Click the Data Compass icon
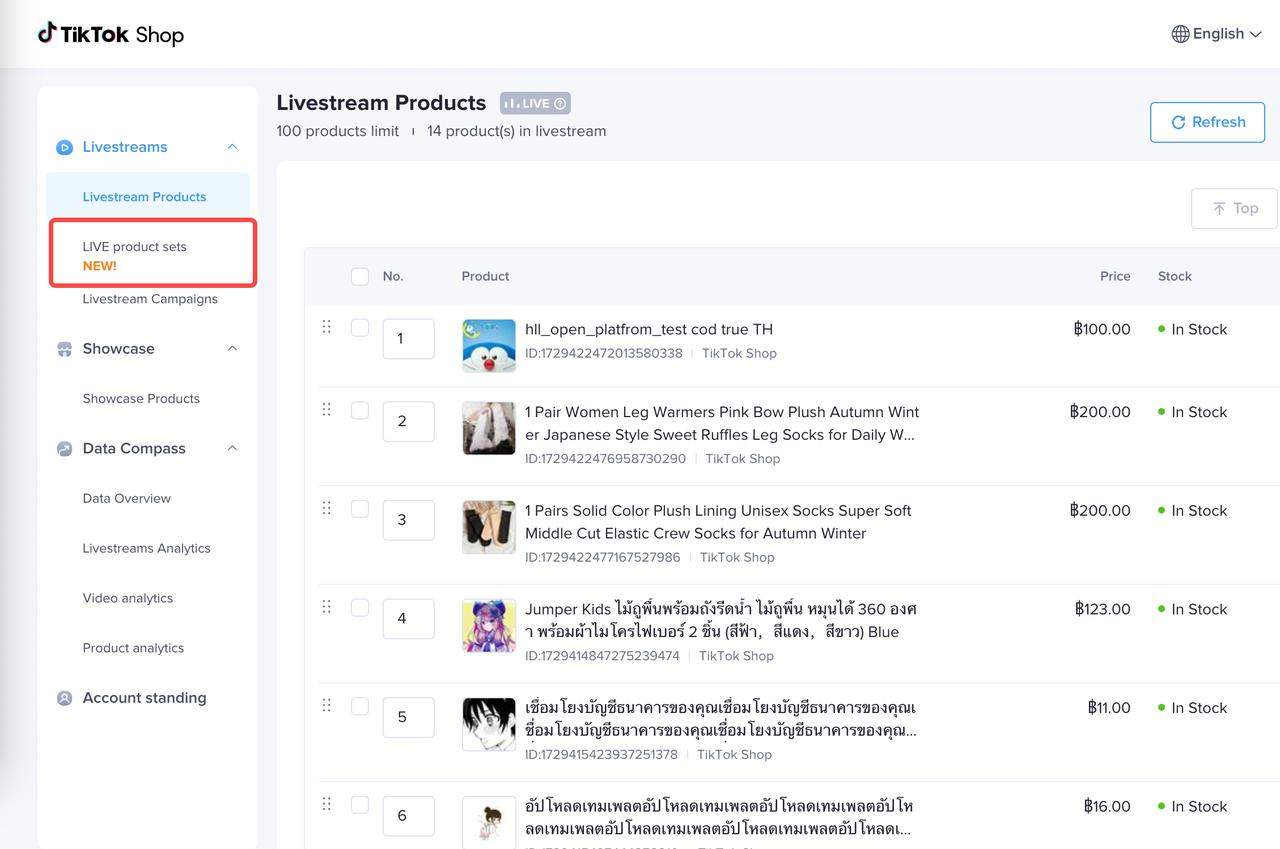Image resolution: width=1280 pixels, height=849 pixels. point(65,449)
